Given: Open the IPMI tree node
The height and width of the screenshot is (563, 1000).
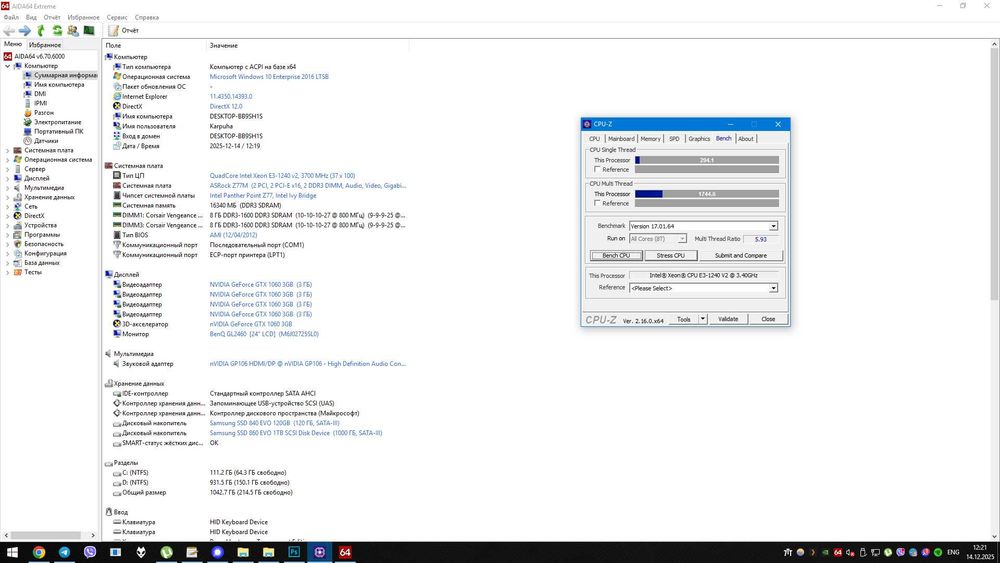Looking at the screenshot, I should pyautogui.click(x=40, y=103).
